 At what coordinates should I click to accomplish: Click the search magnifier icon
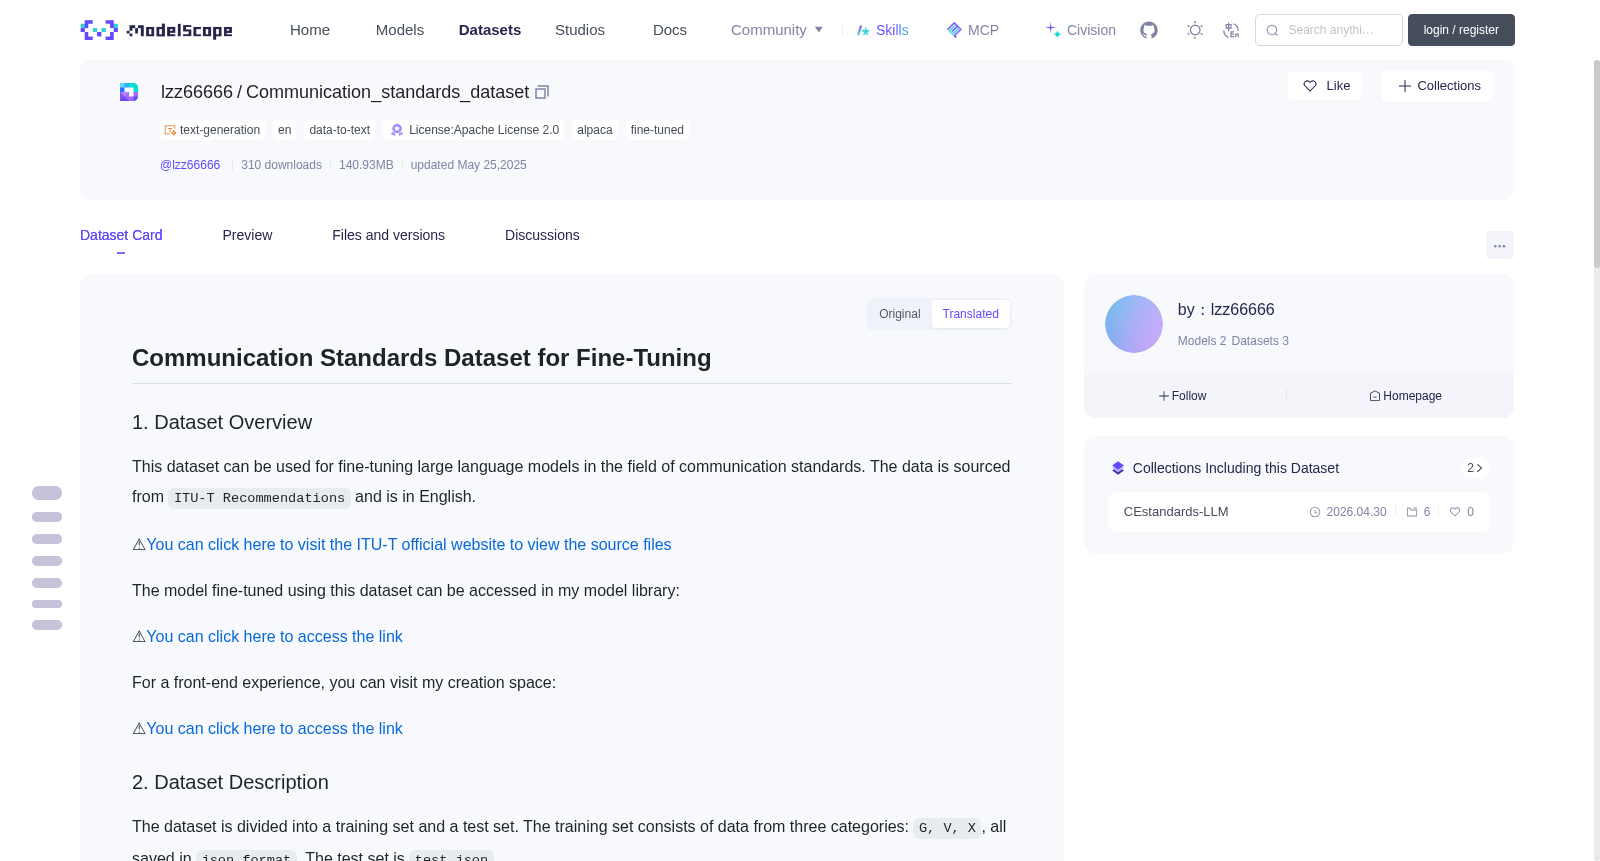(1273, 30)
